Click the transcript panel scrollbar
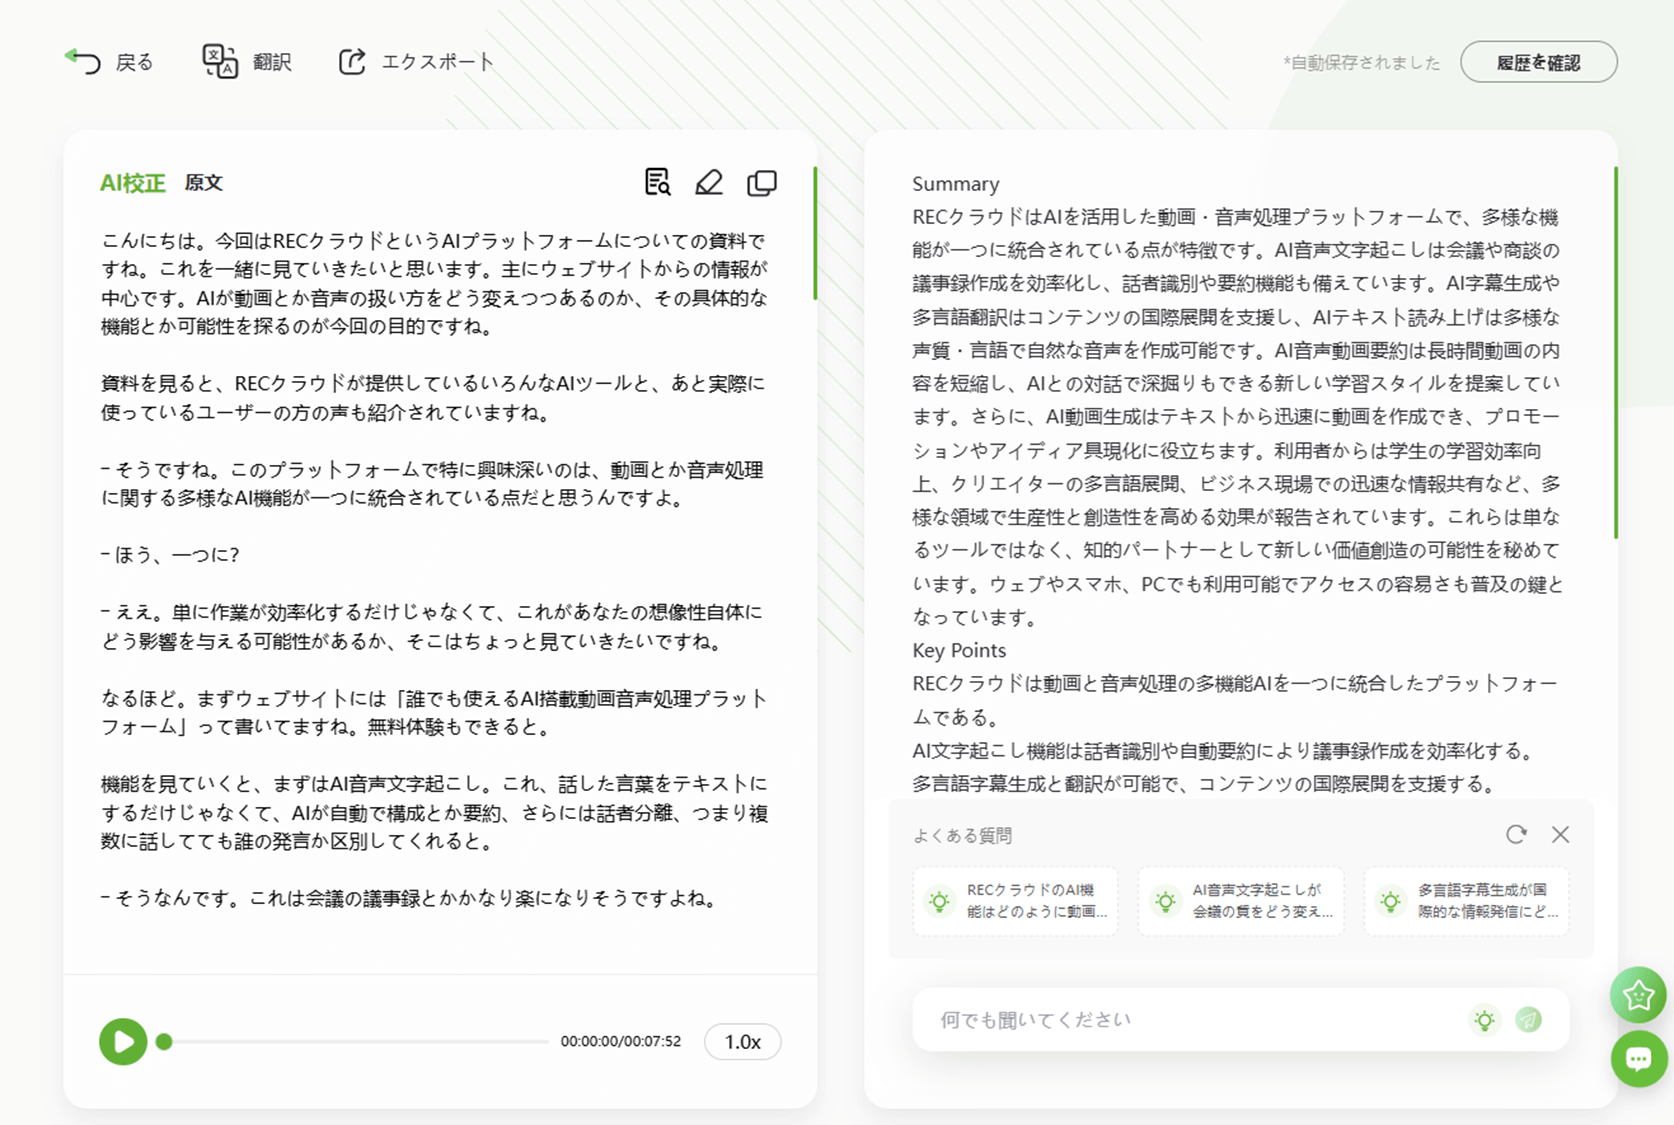Screen dimensions: 1674x1125 (815, 233)
